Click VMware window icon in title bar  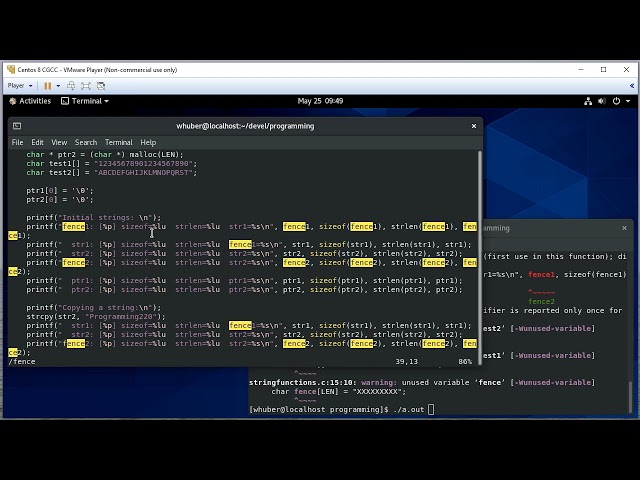click(x=11, y=69)
